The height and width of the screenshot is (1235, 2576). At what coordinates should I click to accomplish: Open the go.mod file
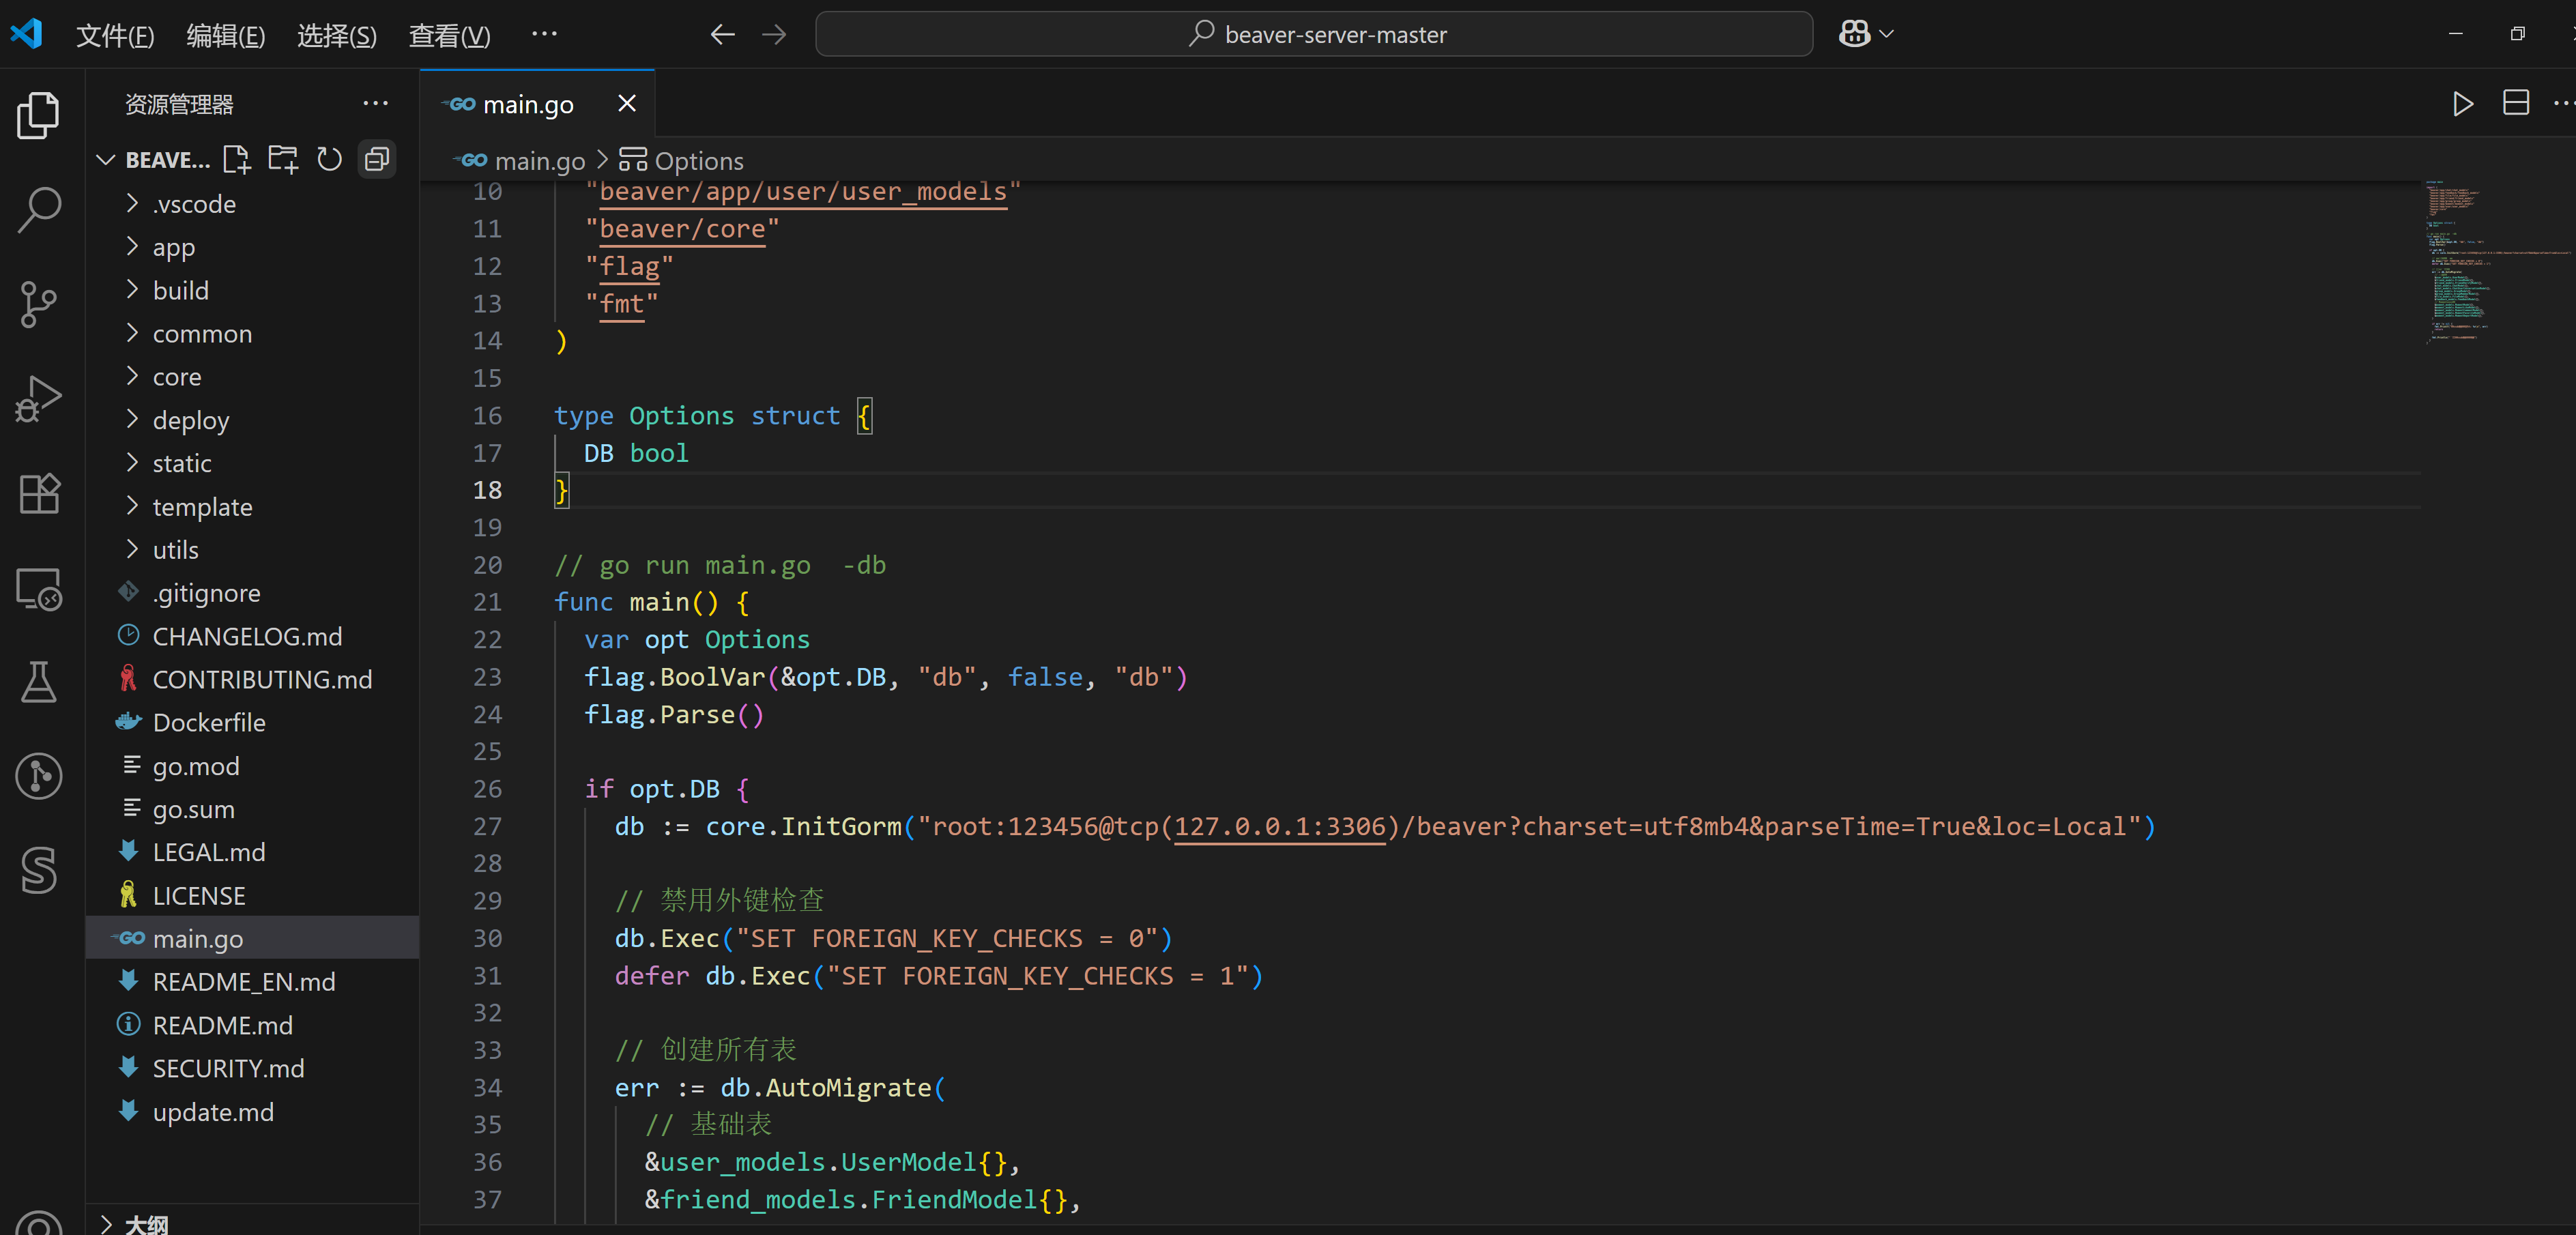pos(252,766)
